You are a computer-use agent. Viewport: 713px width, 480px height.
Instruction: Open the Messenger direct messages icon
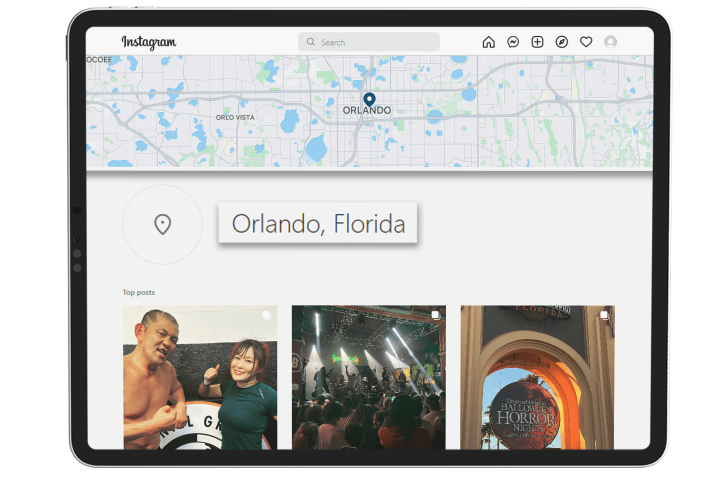coord(513,42)
